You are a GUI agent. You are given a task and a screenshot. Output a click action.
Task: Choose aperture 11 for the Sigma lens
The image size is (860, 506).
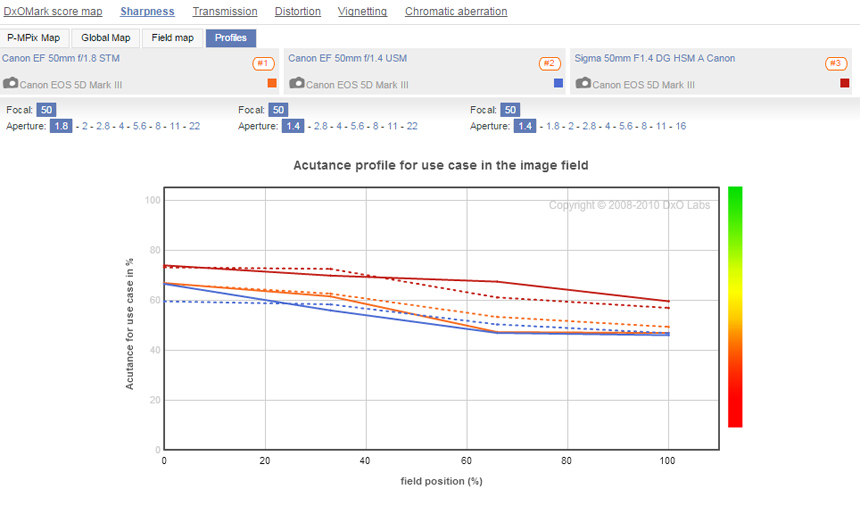661,126
